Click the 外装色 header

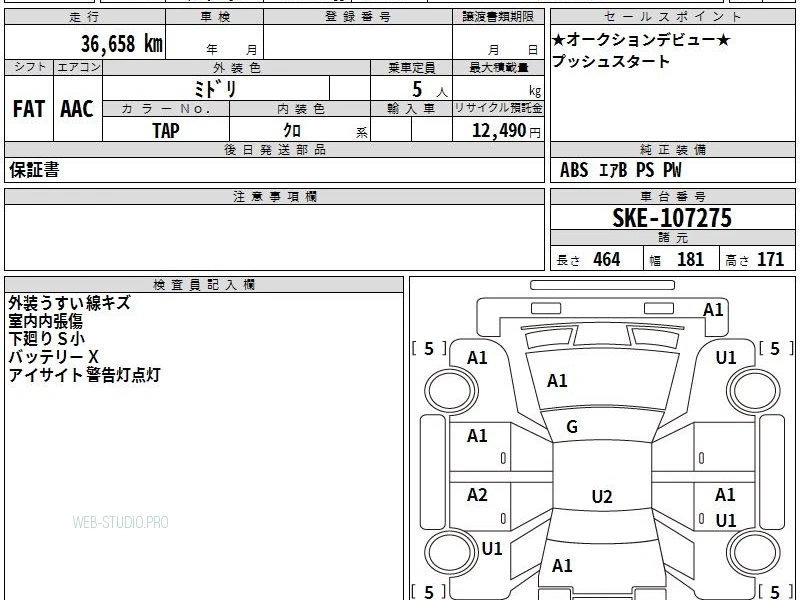coord(237,68)
